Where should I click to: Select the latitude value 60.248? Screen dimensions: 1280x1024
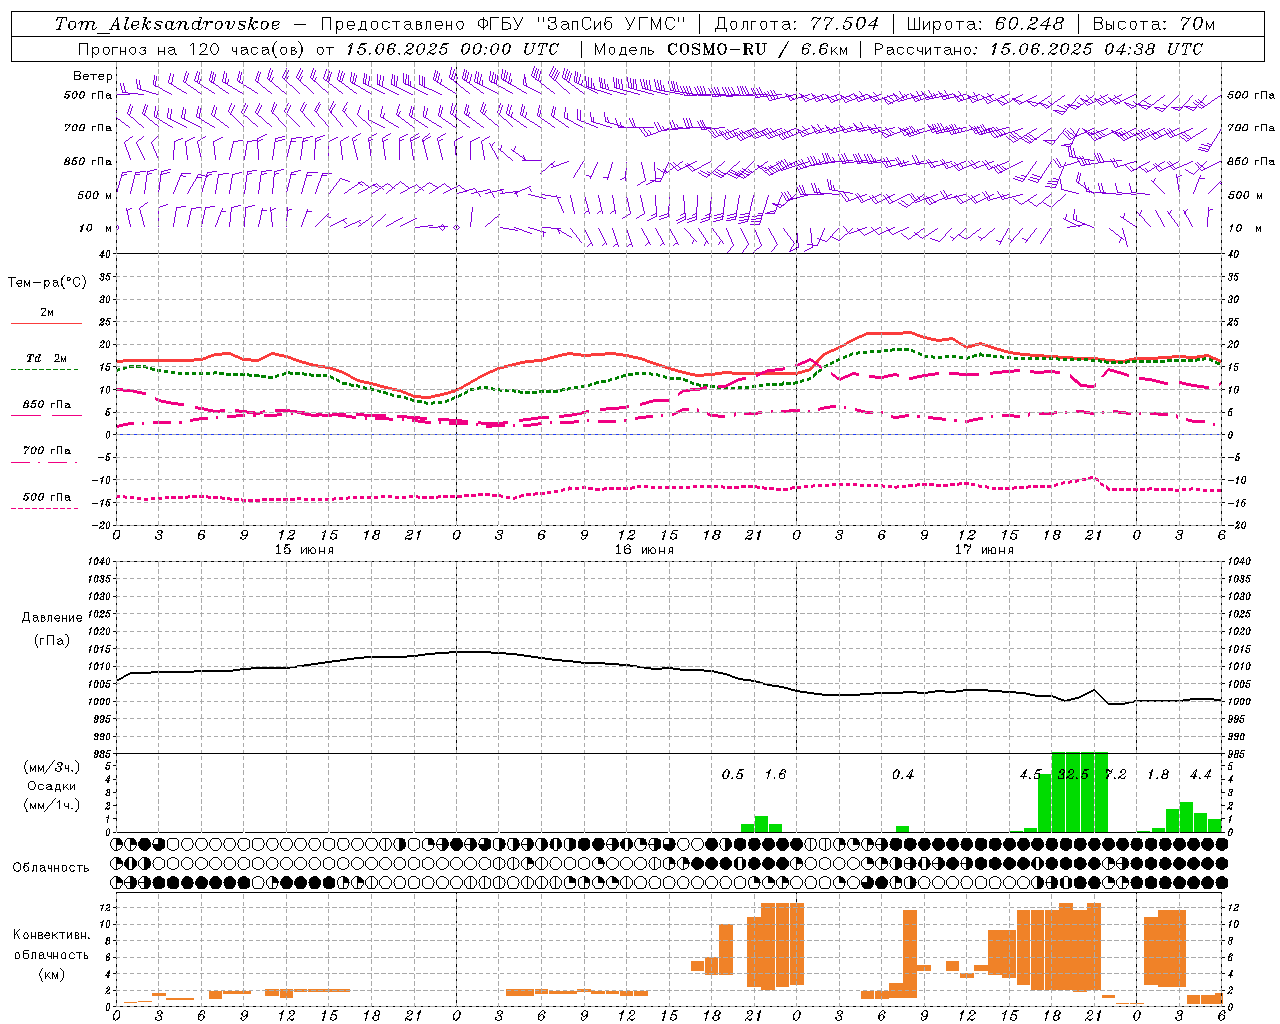click(1031, 24)
